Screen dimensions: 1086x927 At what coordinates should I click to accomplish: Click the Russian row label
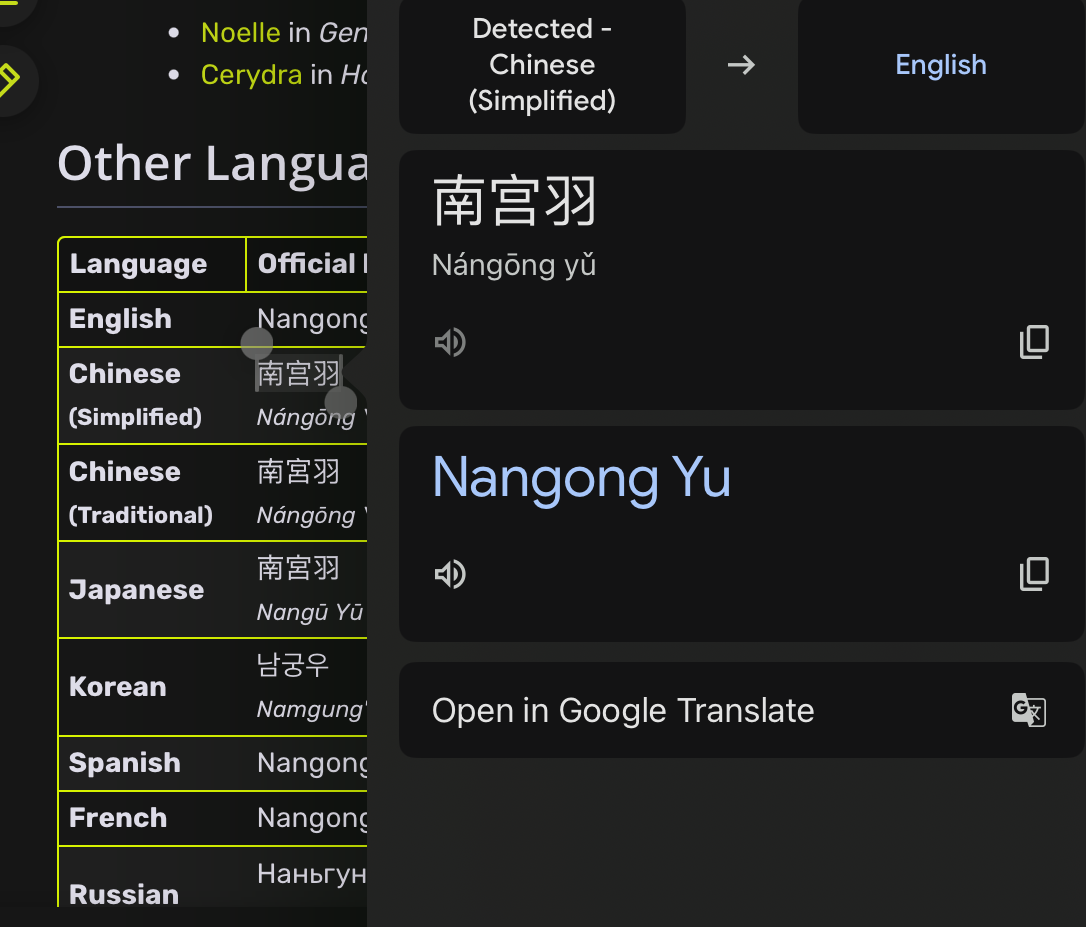[x=124, y=894]
